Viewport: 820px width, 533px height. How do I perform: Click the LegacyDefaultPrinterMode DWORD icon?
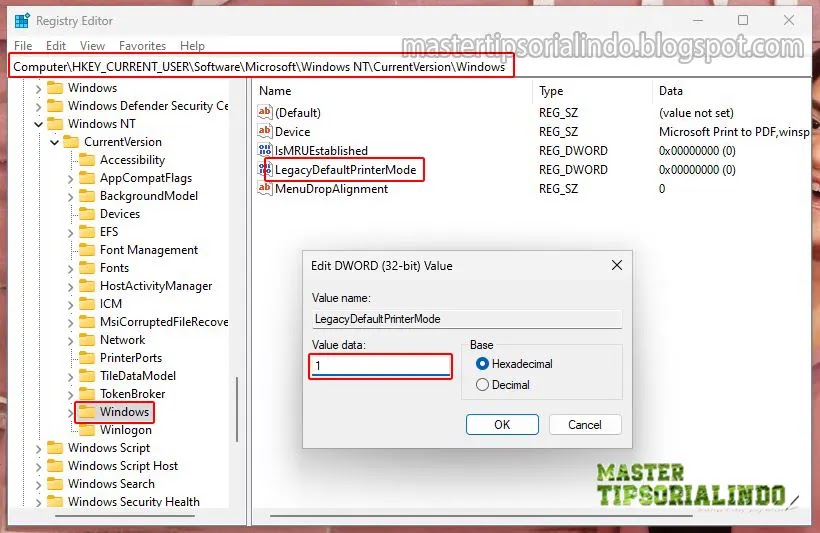coord(265,169)
